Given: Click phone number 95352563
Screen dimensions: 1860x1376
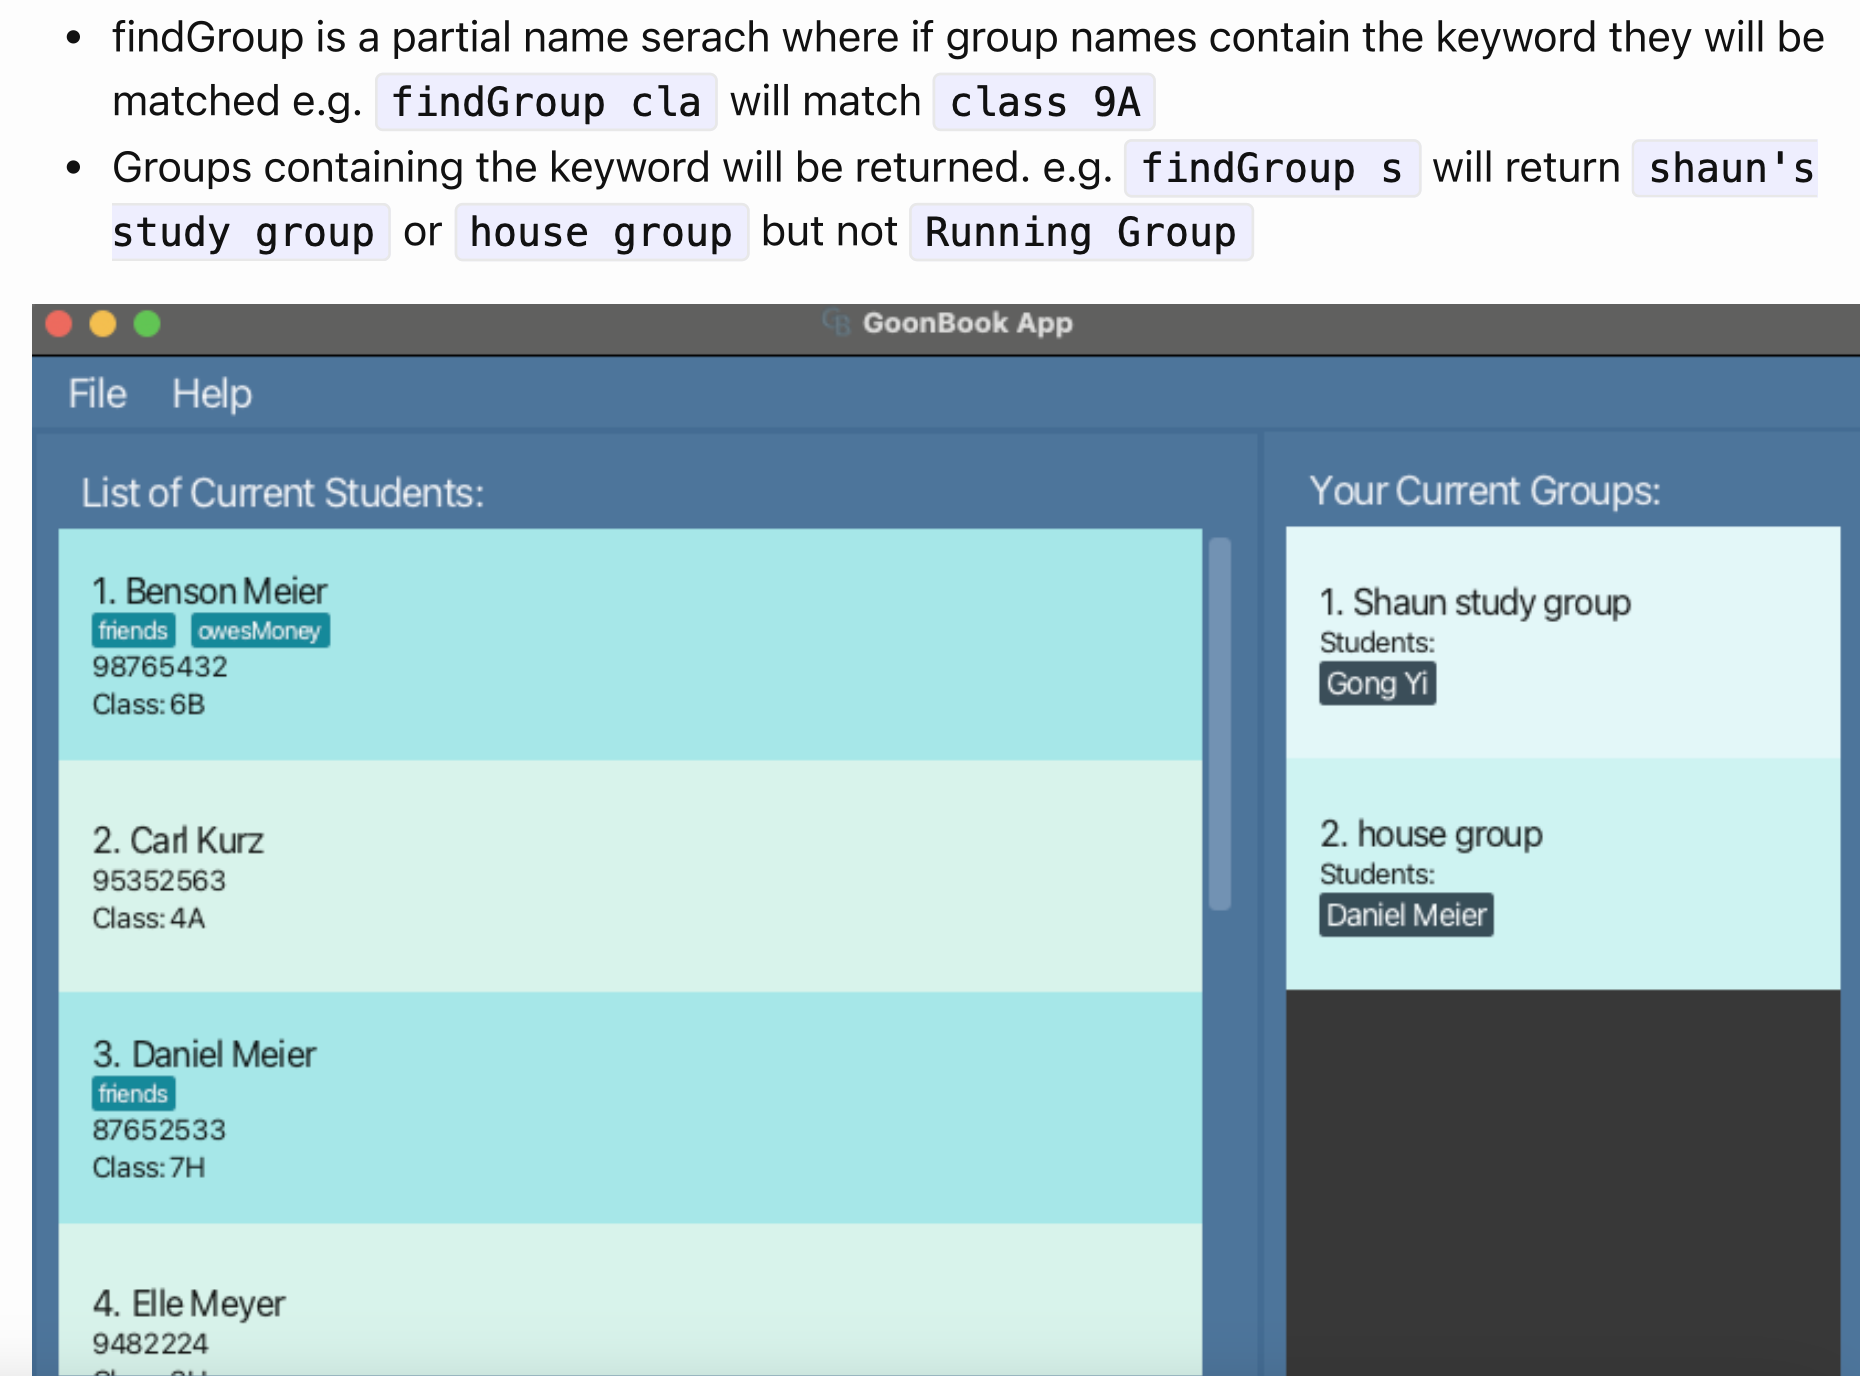Looking at the screenshot, I should click(x=159, y=881).
